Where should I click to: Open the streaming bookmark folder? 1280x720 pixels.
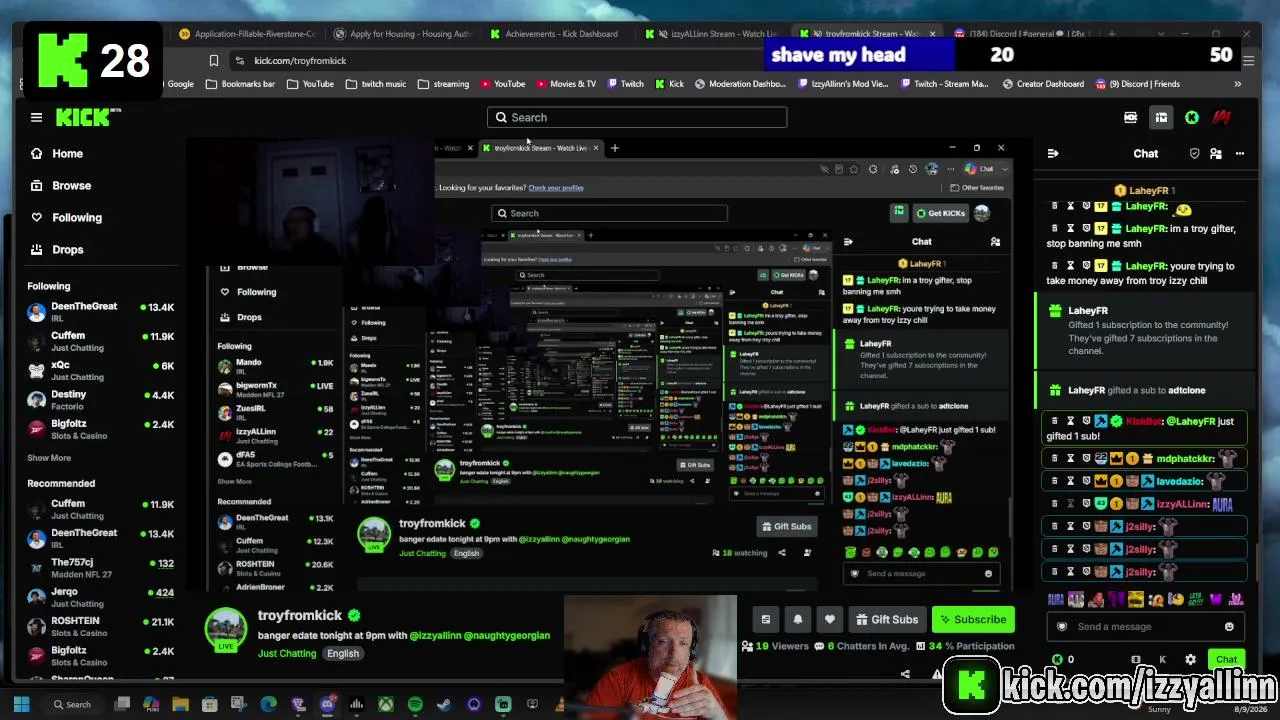(443, 84)
